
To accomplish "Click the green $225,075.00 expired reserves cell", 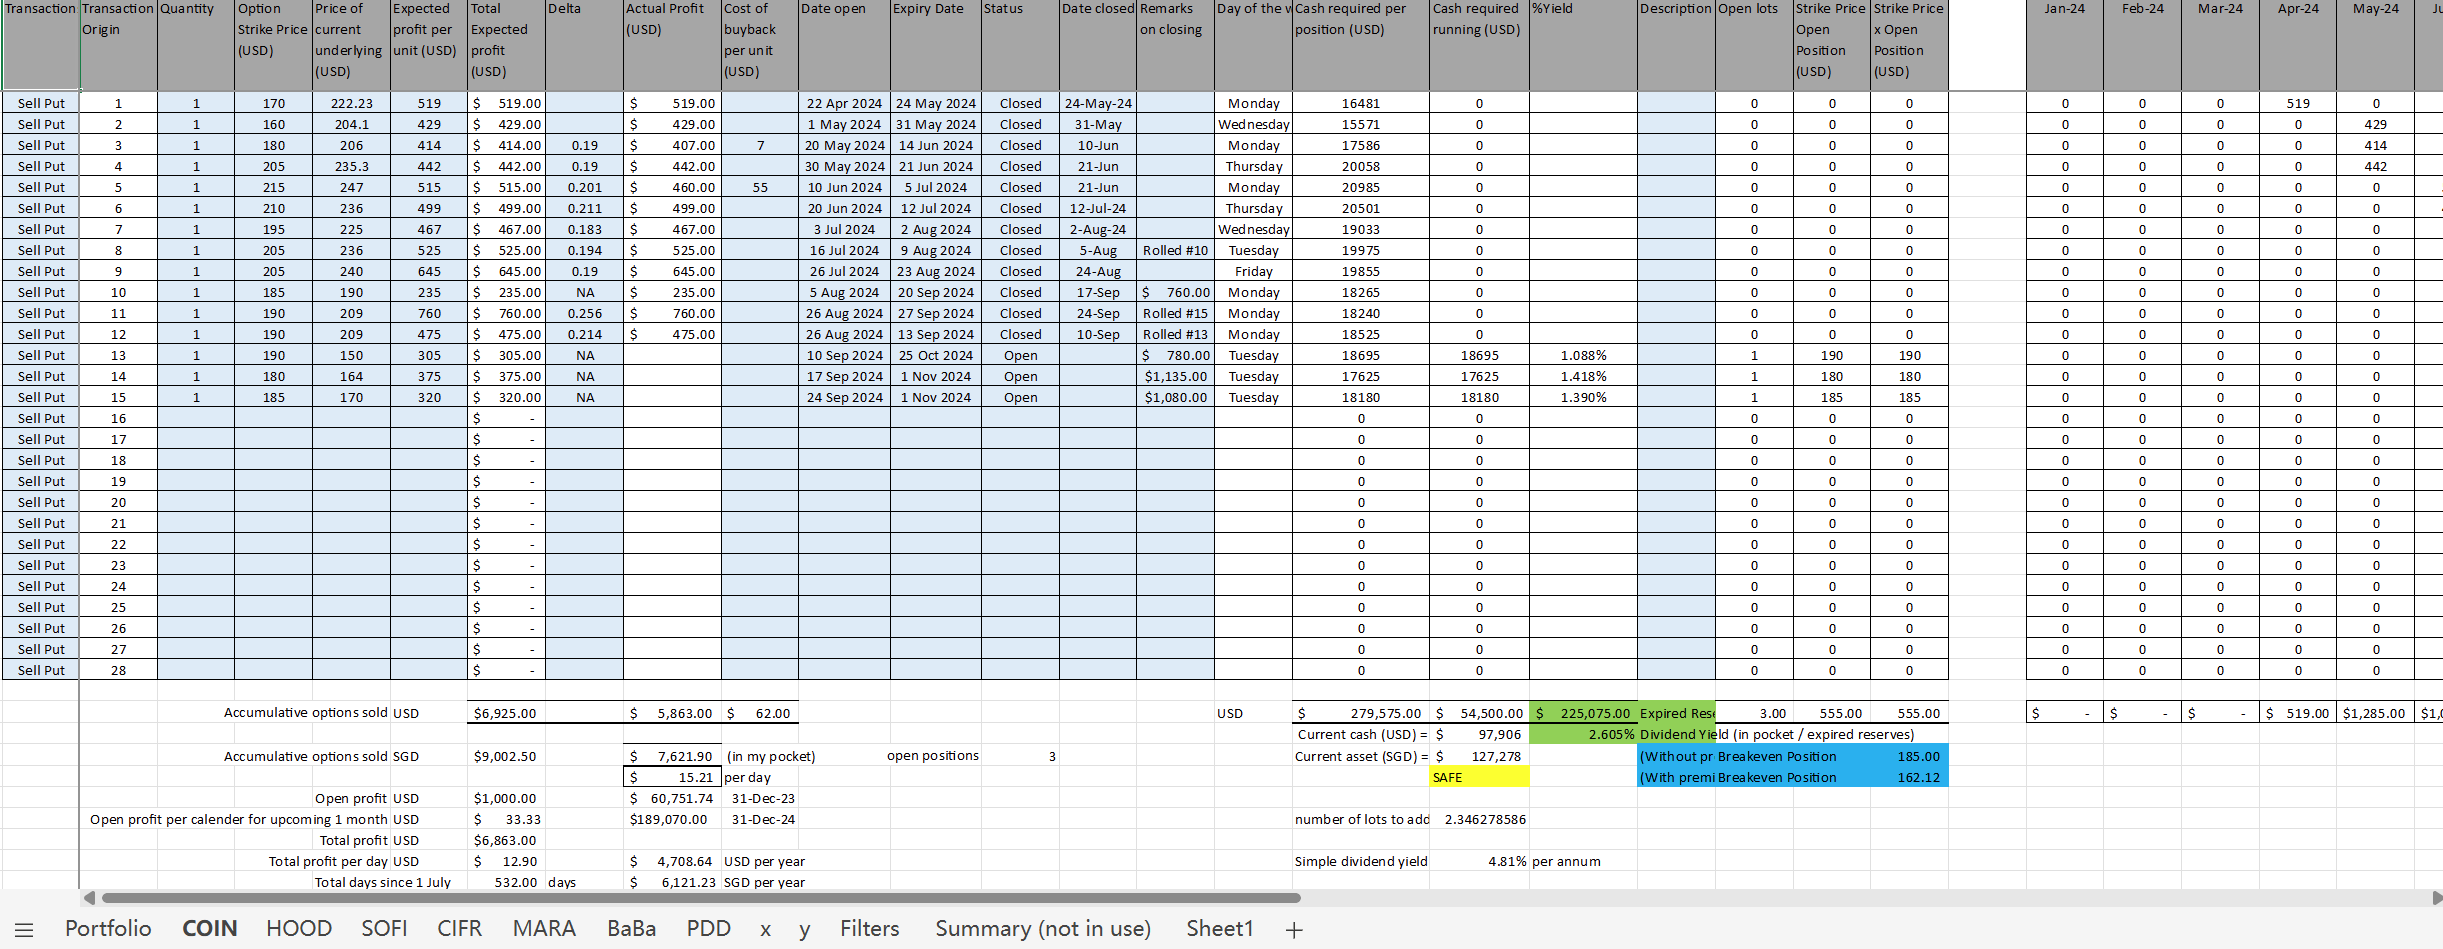I will [1583, 713].
